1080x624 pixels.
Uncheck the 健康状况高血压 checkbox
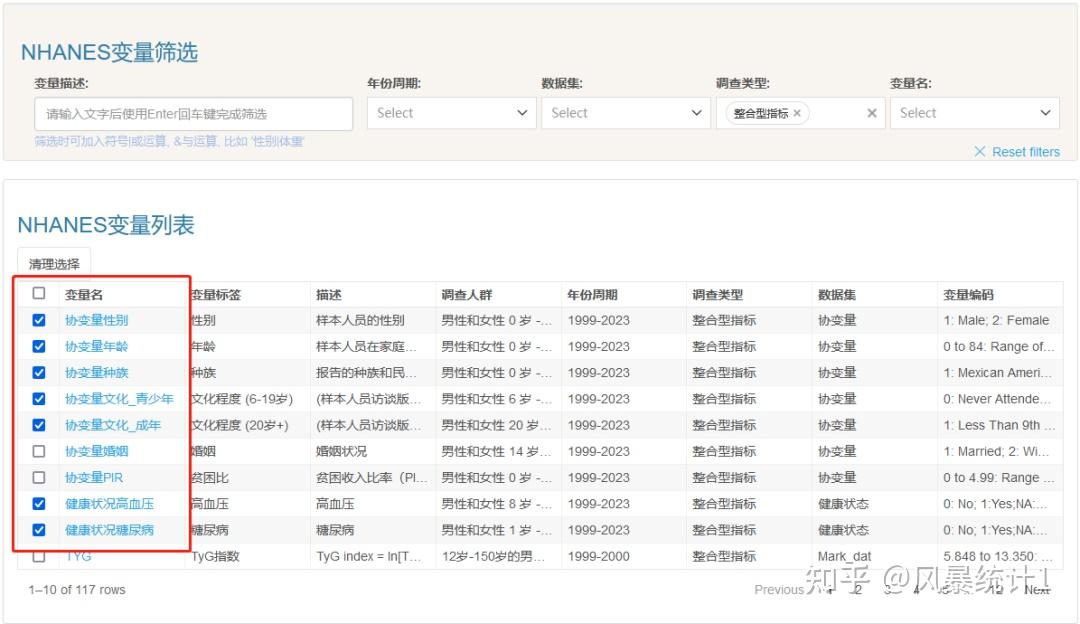pos(39,503)
